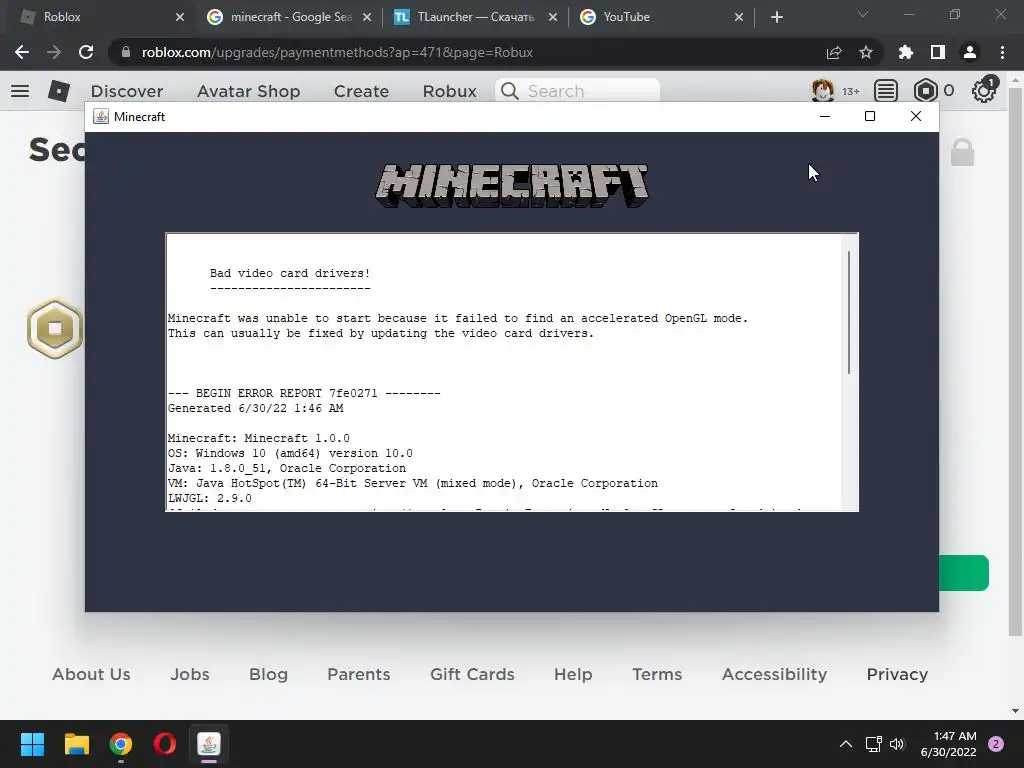Open the Help footer link

pos(573,674)
